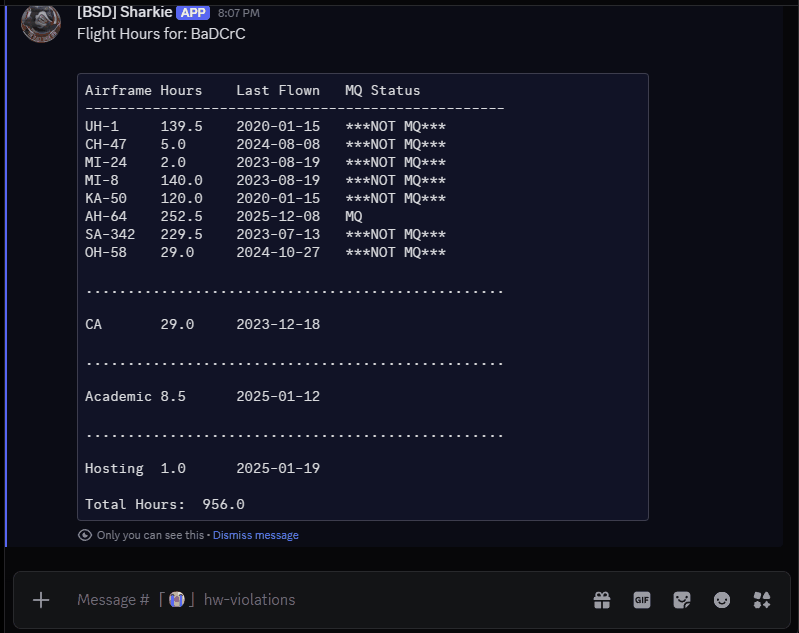Open the emoji picker

722,600
